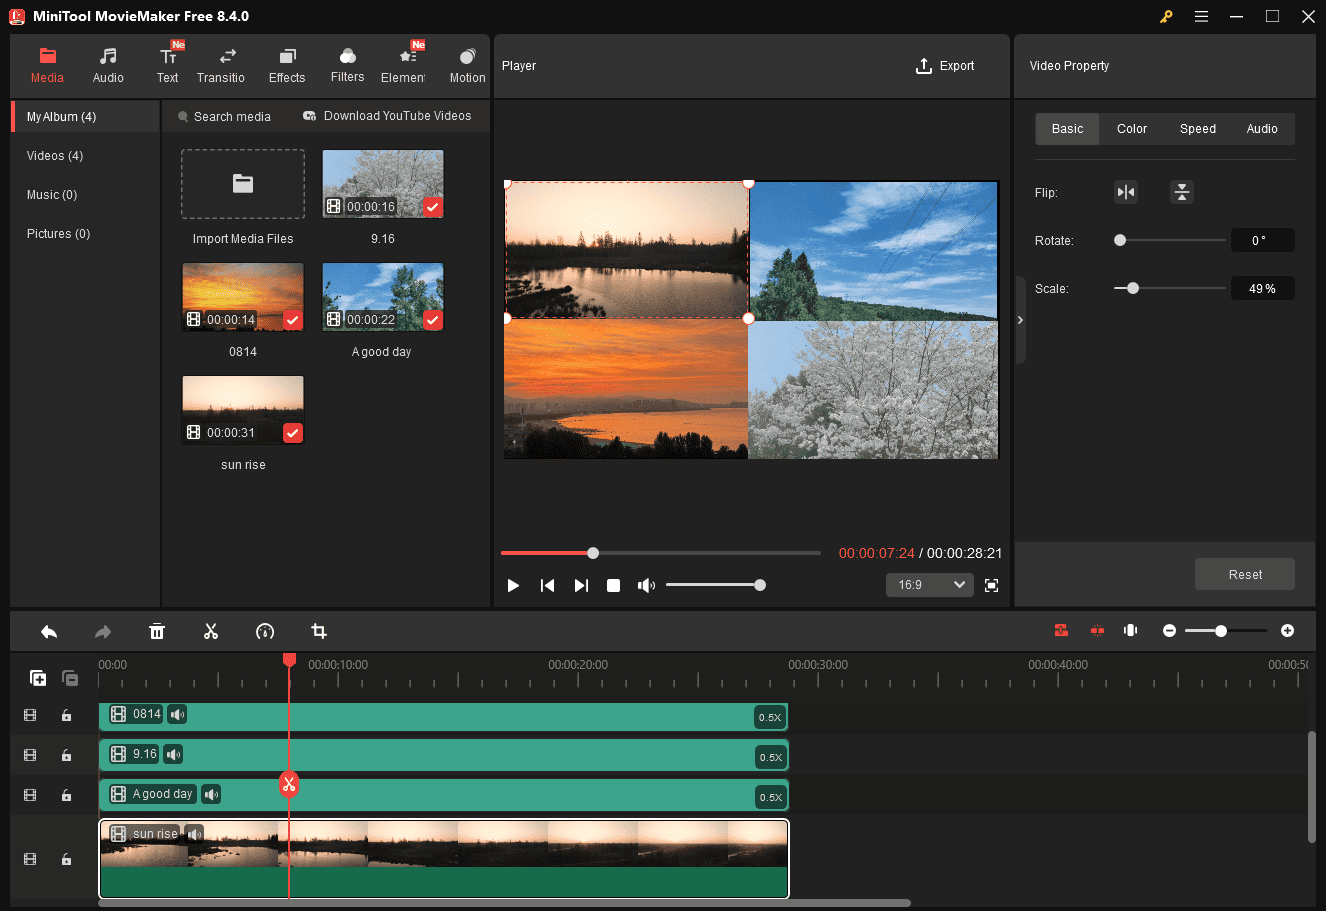1326x911 pixels.
Task: Lock the 'sun rise' track
Action: coord(66,859)
